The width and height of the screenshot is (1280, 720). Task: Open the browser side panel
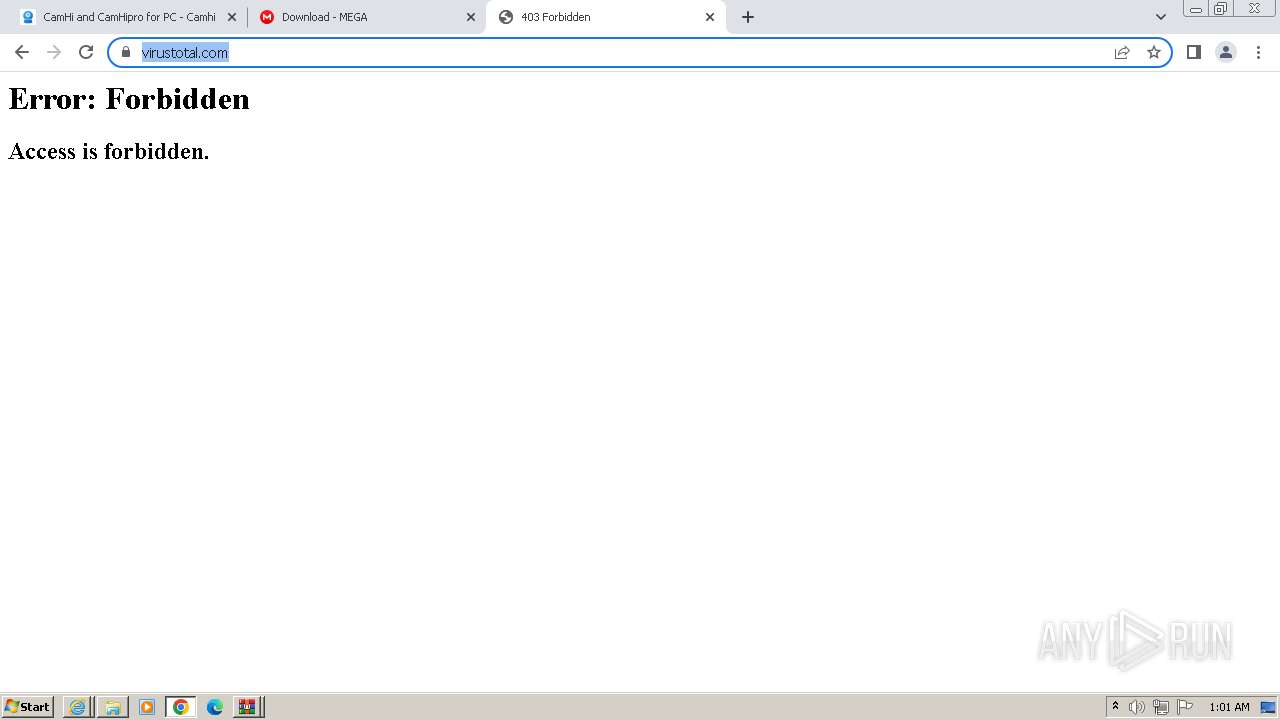1194,52
